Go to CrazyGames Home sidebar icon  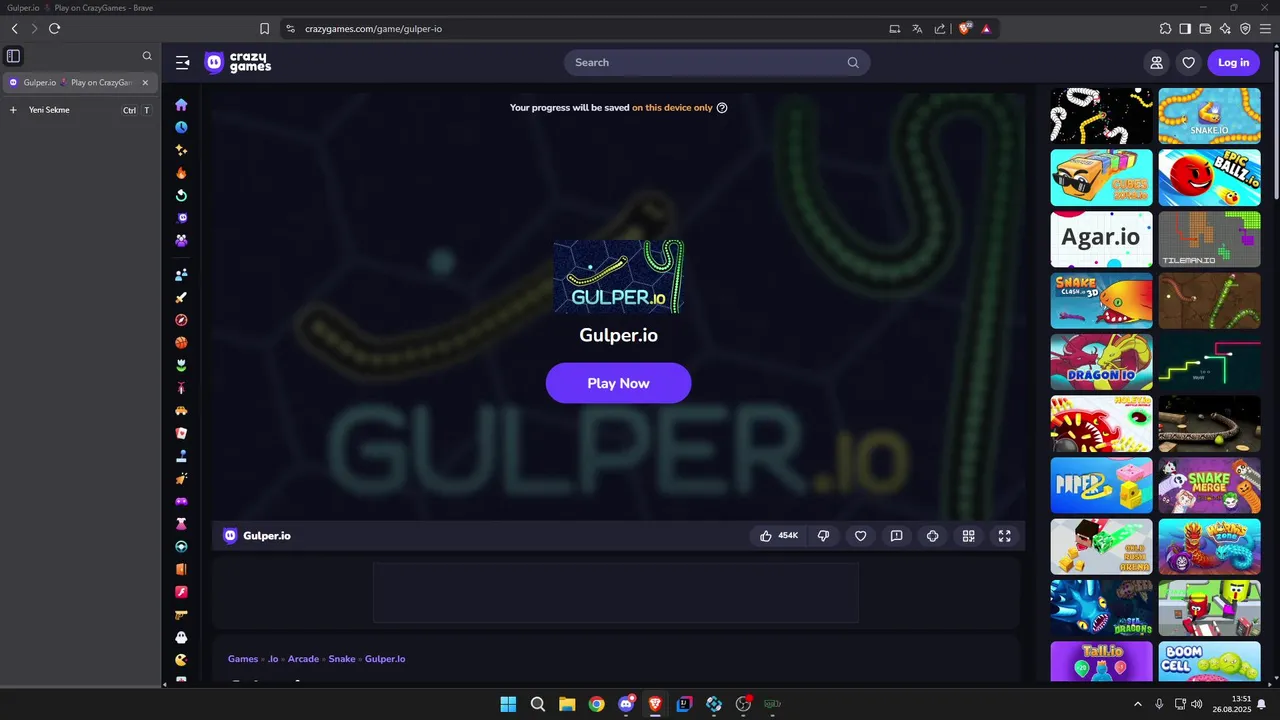coord(181,104)
